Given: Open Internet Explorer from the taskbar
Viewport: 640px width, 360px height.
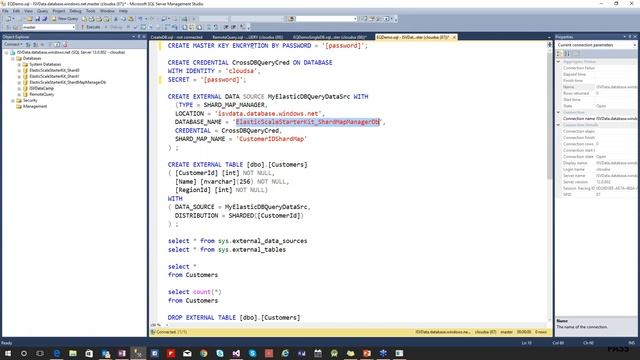Looking at the screenshot, I should click(285, 353).
